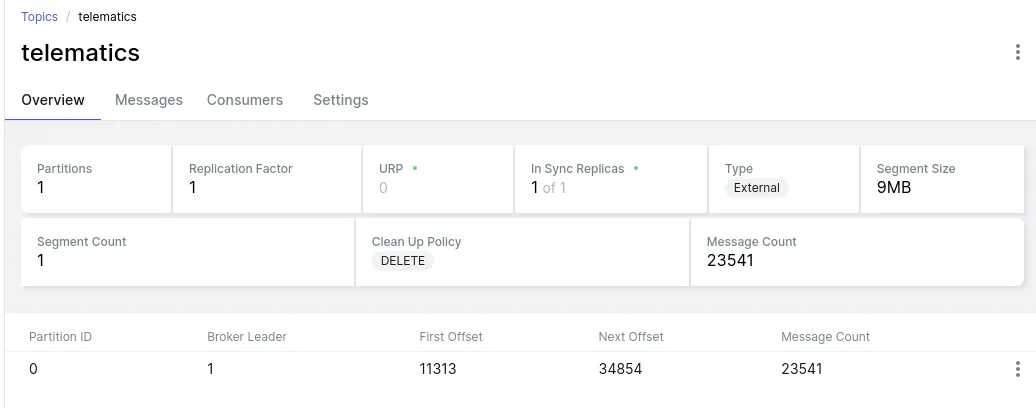Click the URP green status dot
The width and height of the screenshot is (1036, 408).
415,168
